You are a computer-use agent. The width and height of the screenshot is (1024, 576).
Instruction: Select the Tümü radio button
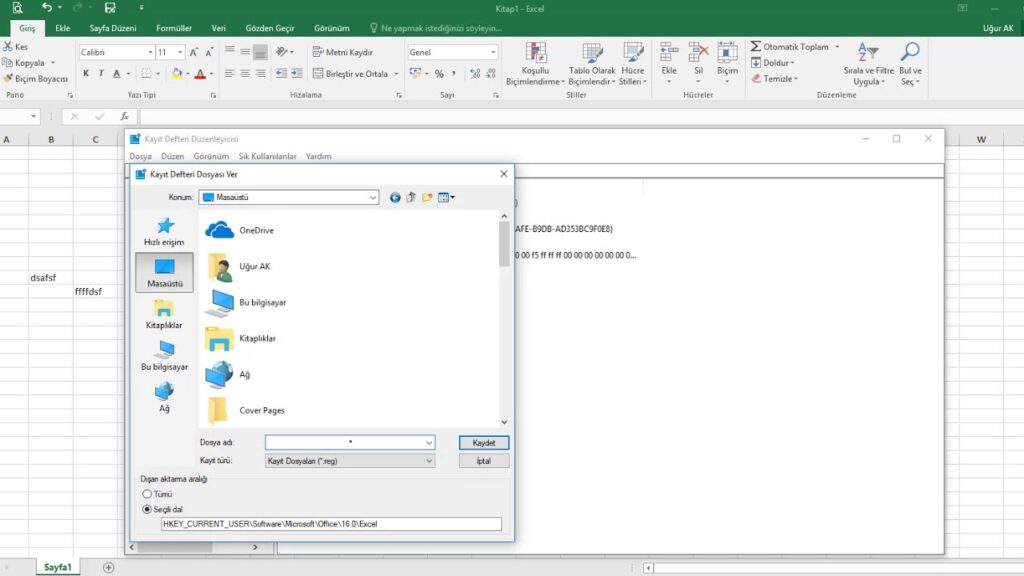(x=148, y=494)
